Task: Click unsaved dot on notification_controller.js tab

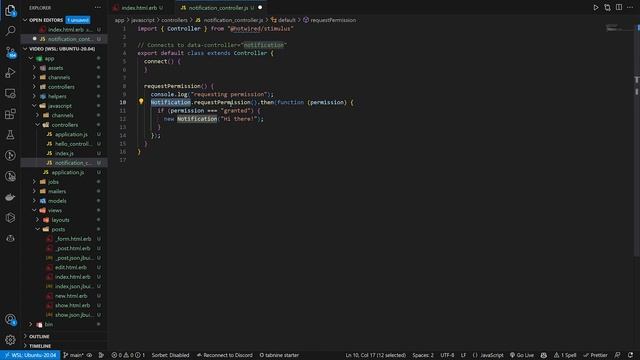Action: click(x=260, y=7)
